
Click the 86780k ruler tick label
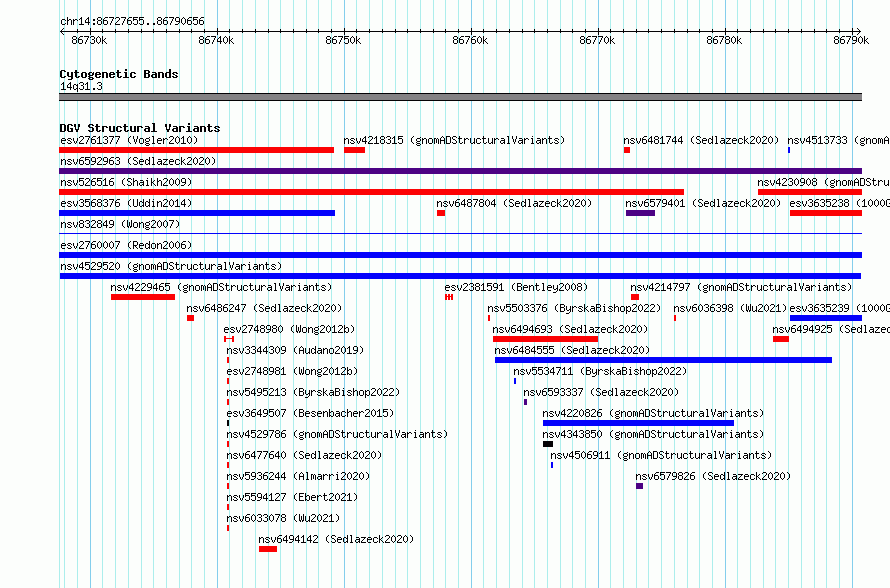724,40
